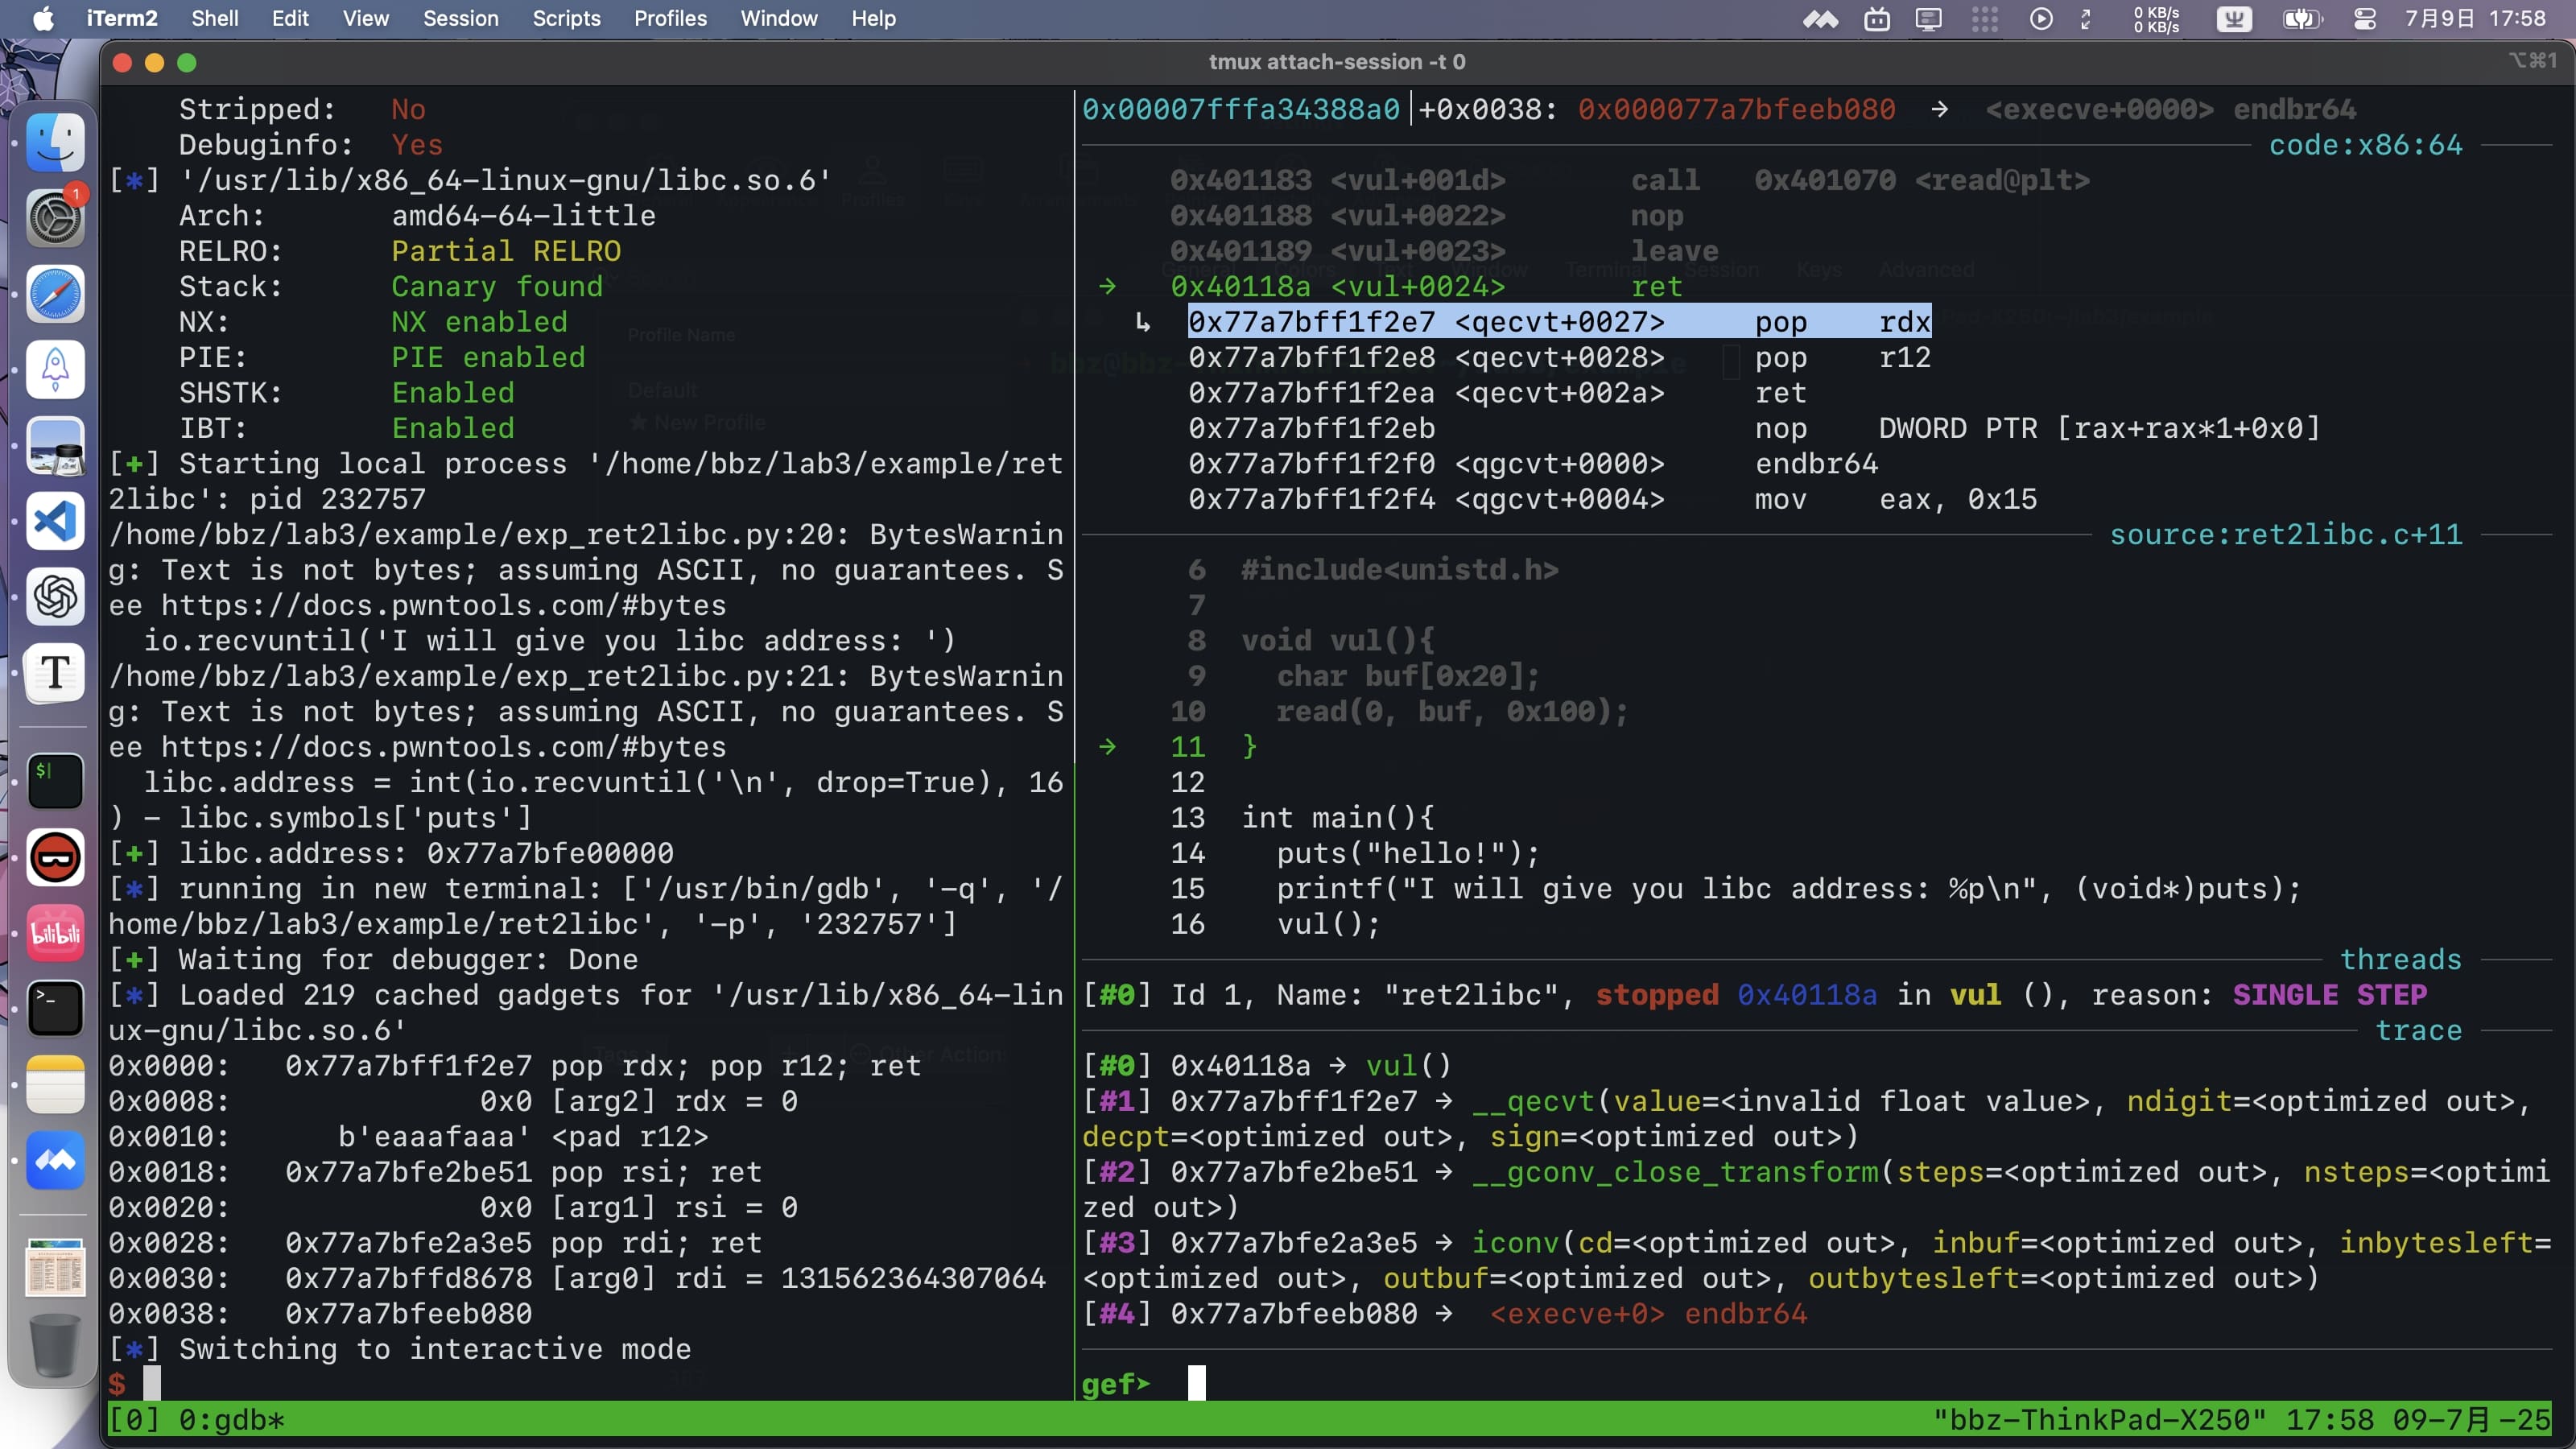Click input method icon in menu bar
The image size is (2576, 1449).
[x=2234, y=19]
